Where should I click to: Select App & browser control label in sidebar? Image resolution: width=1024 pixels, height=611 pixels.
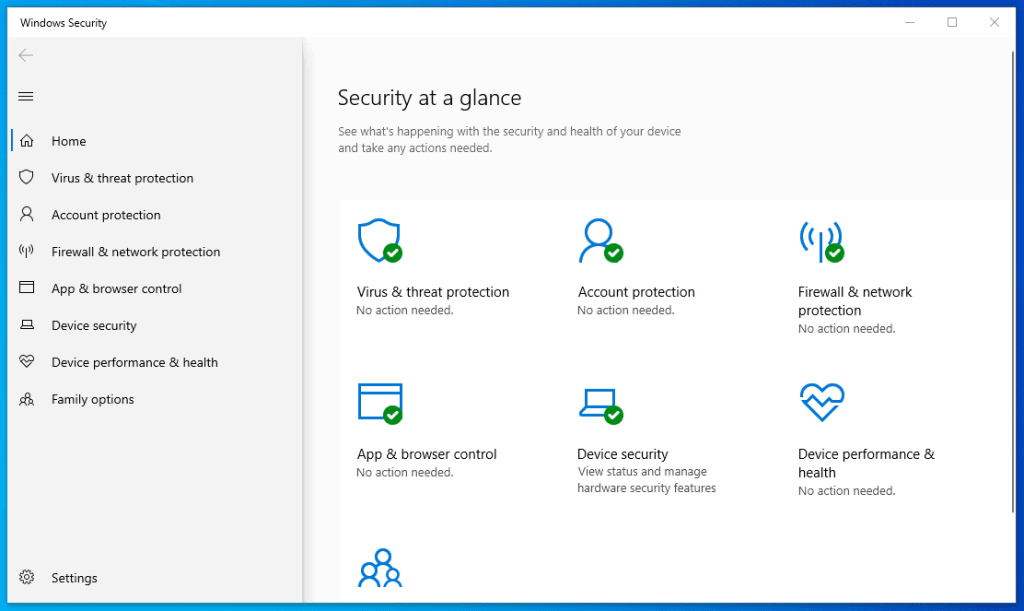click(116, 289)
